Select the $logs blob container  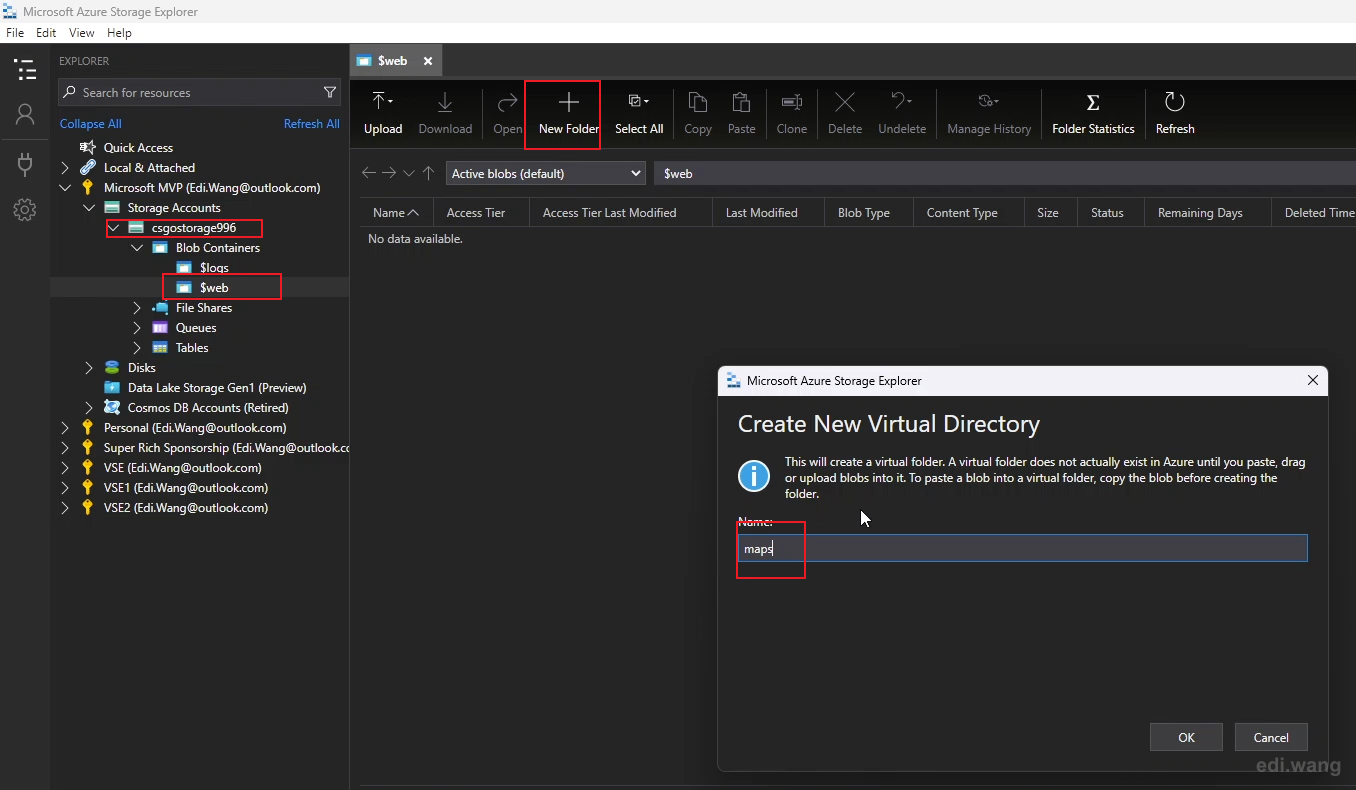pos(214,268)
